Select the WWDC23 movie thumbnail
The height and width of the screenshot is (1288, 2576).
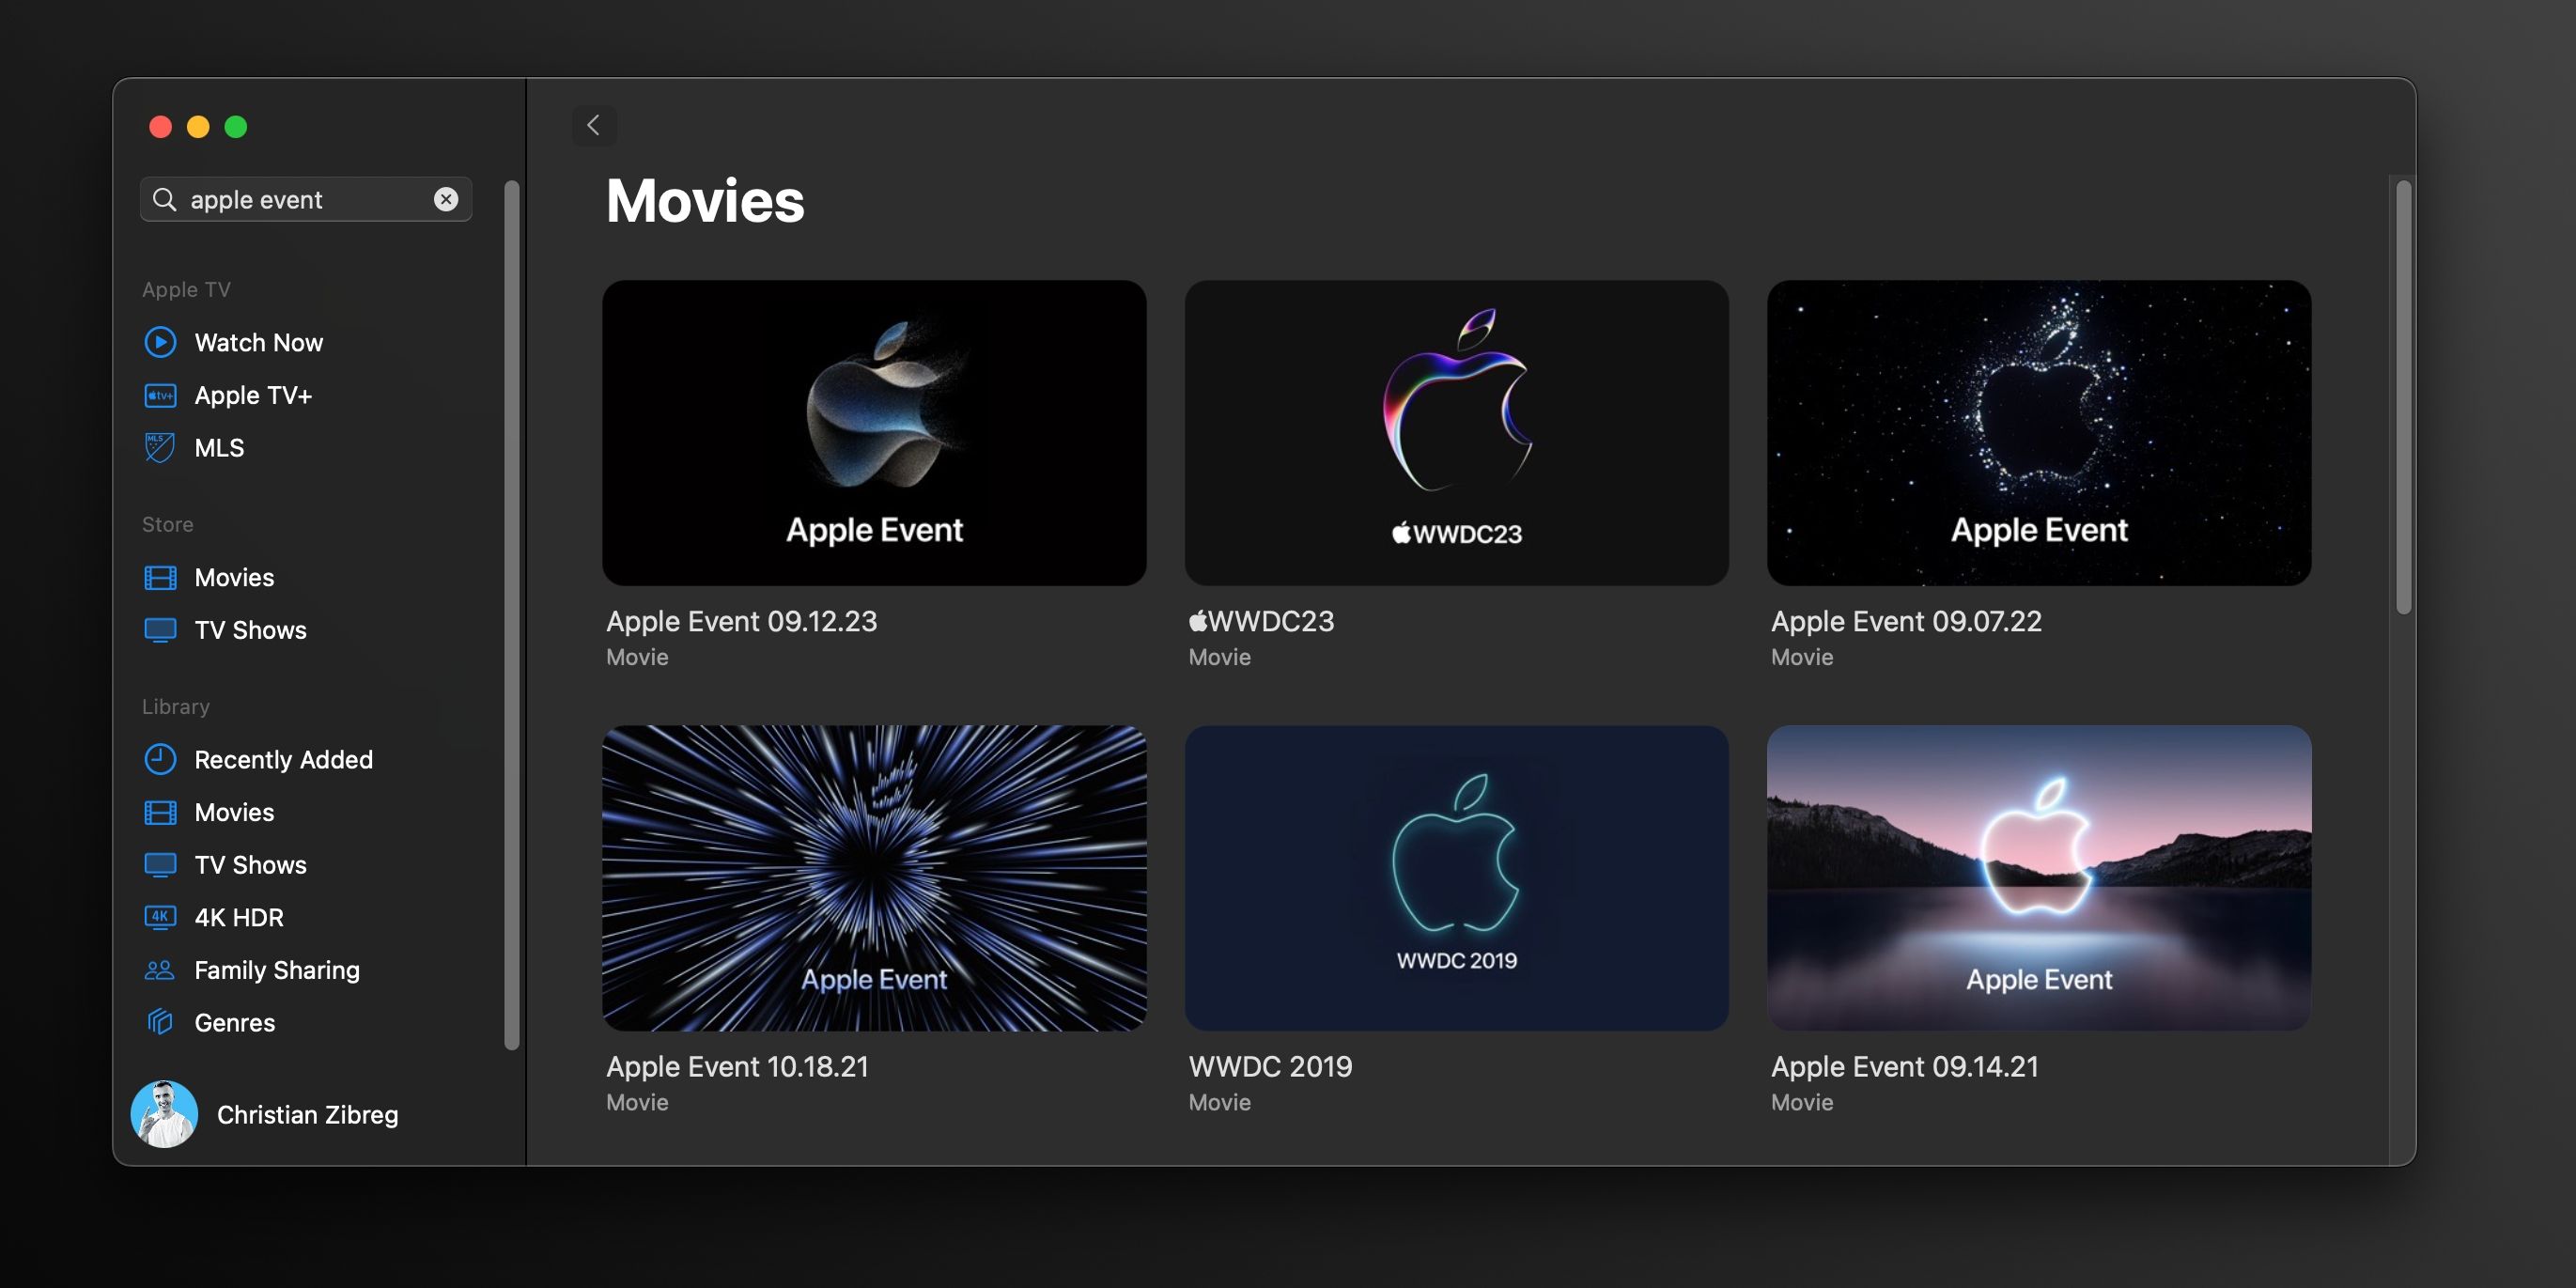click(1456, 433)
